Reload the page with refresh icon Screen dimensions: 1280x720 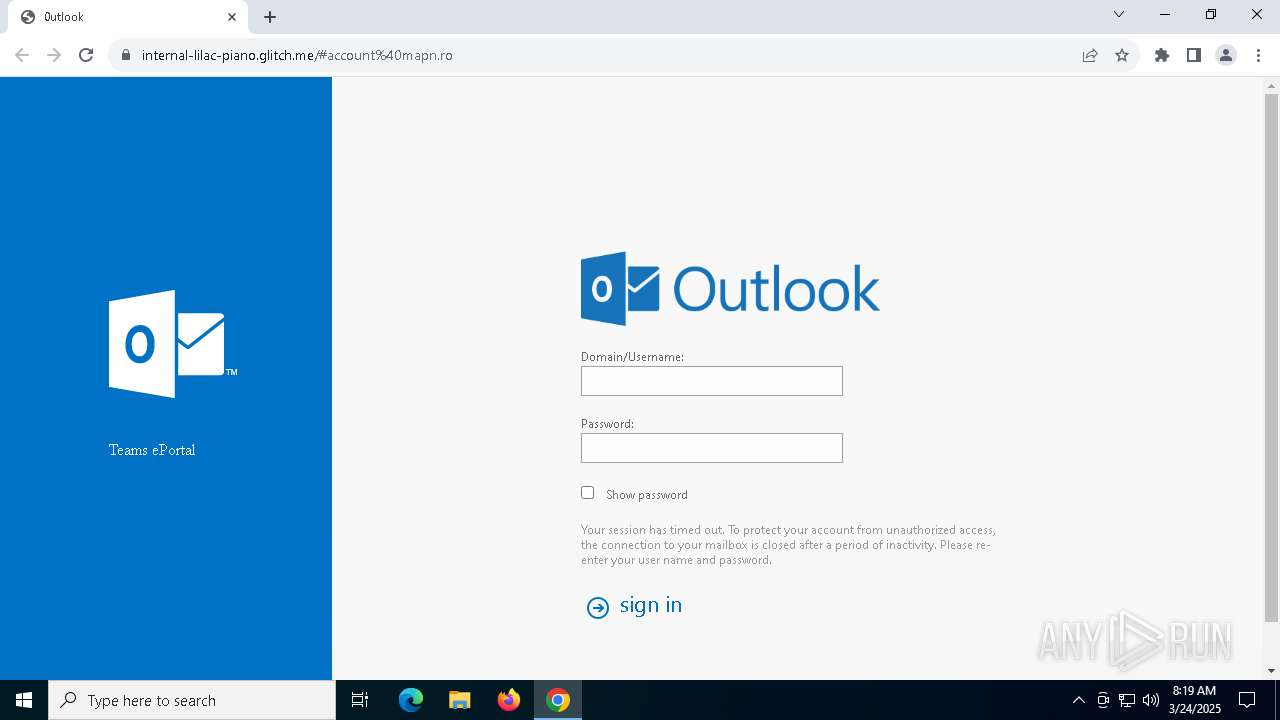(x=86, y=55)
